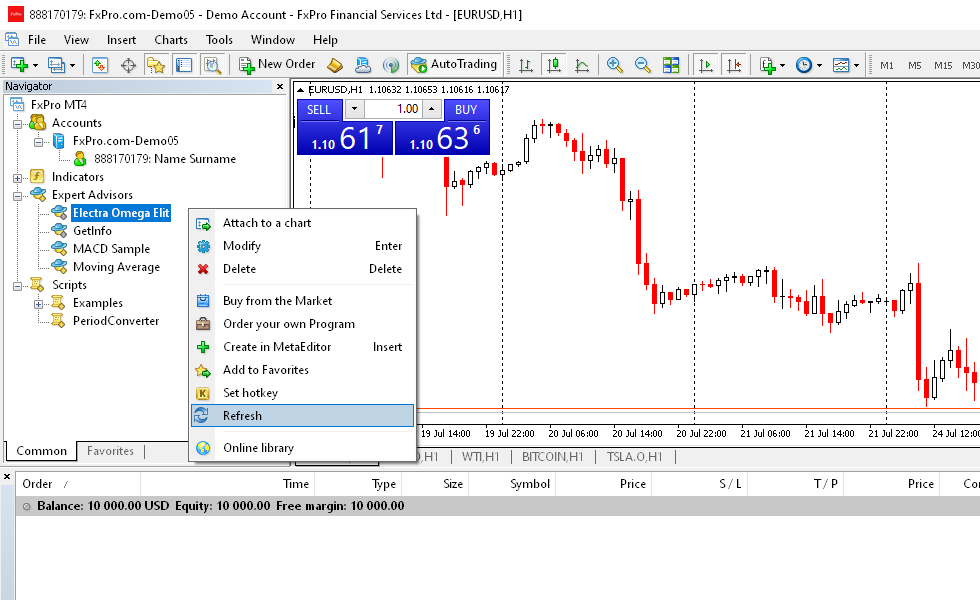The height and width of the screenshot is (600, 980).
Task: Collapse the Accounts tree node
Action: (18, 124)
